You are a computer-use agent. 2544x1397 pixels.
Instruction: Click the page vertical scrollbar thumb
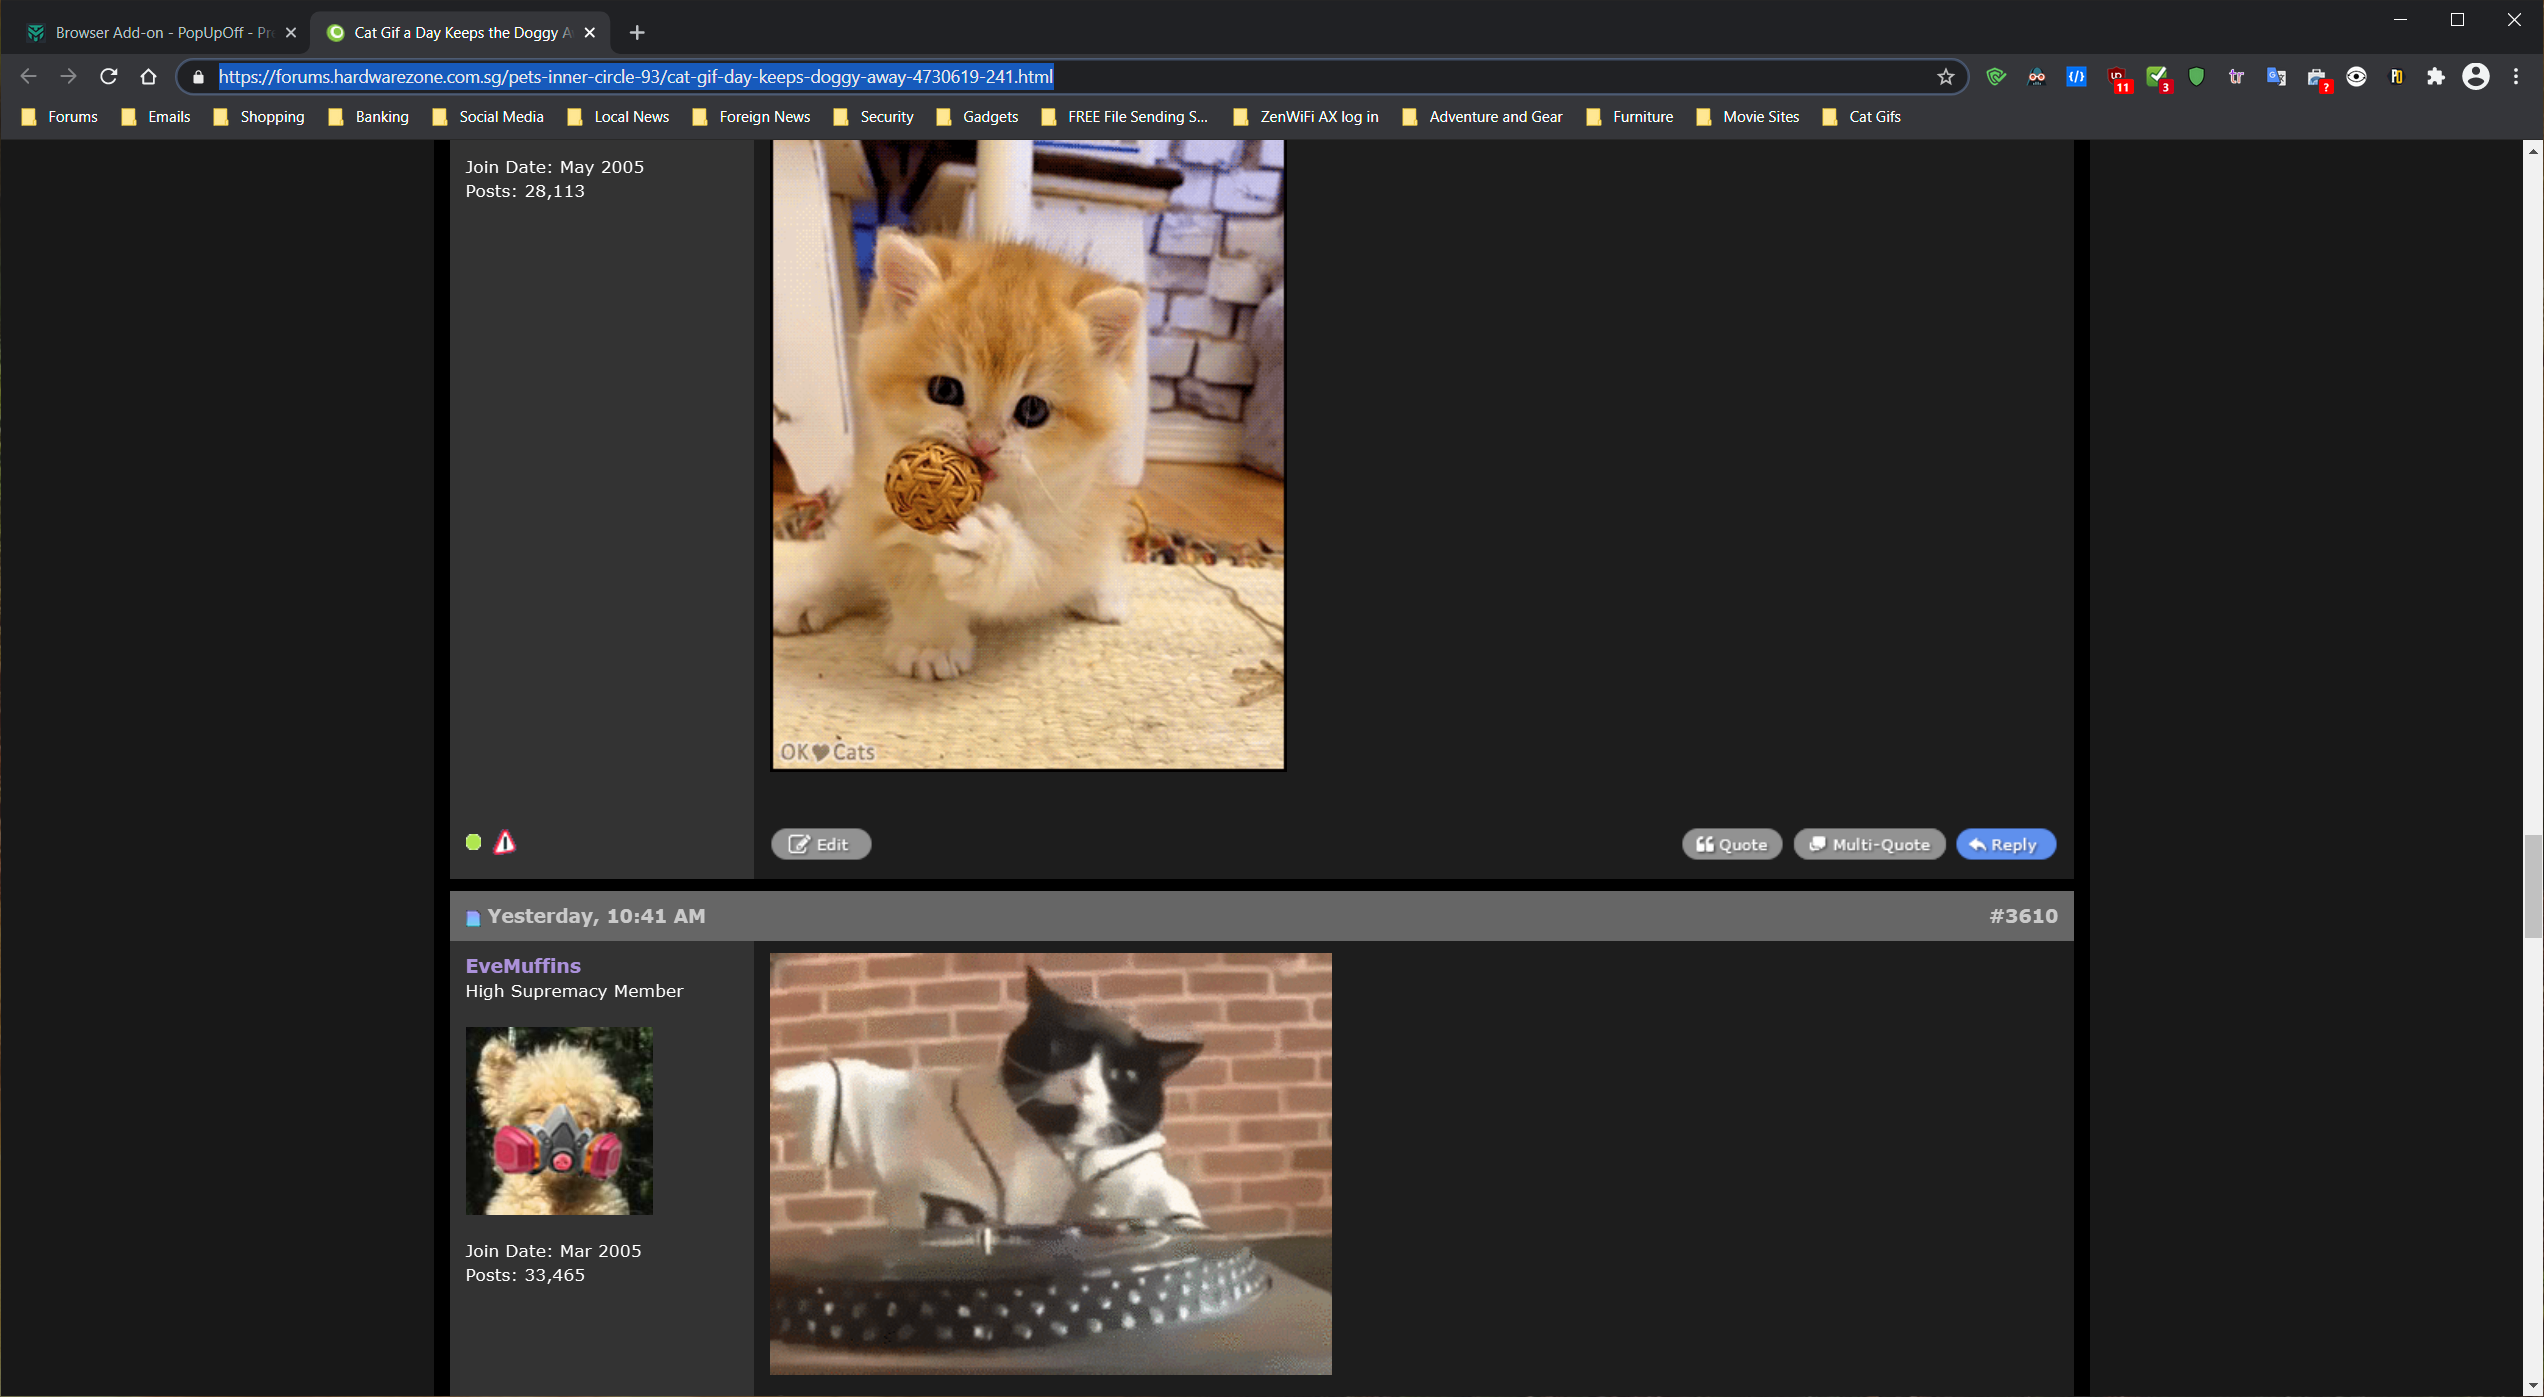2532,885
